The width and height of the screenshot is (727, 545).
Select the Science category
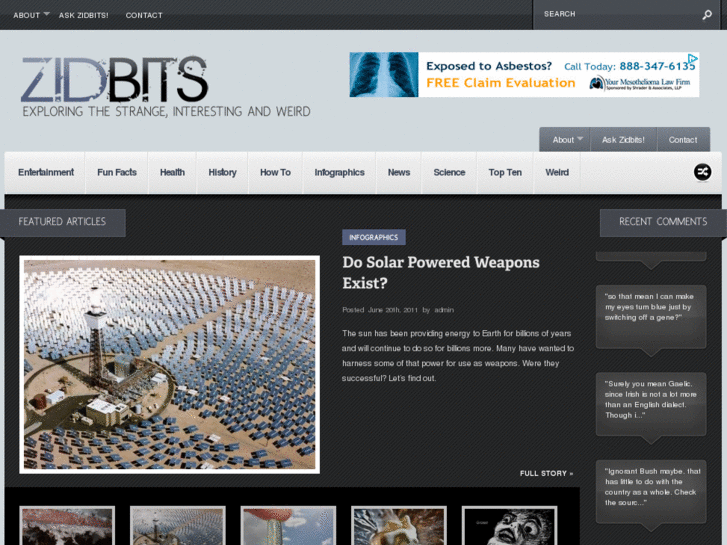[x=449, y=173]
